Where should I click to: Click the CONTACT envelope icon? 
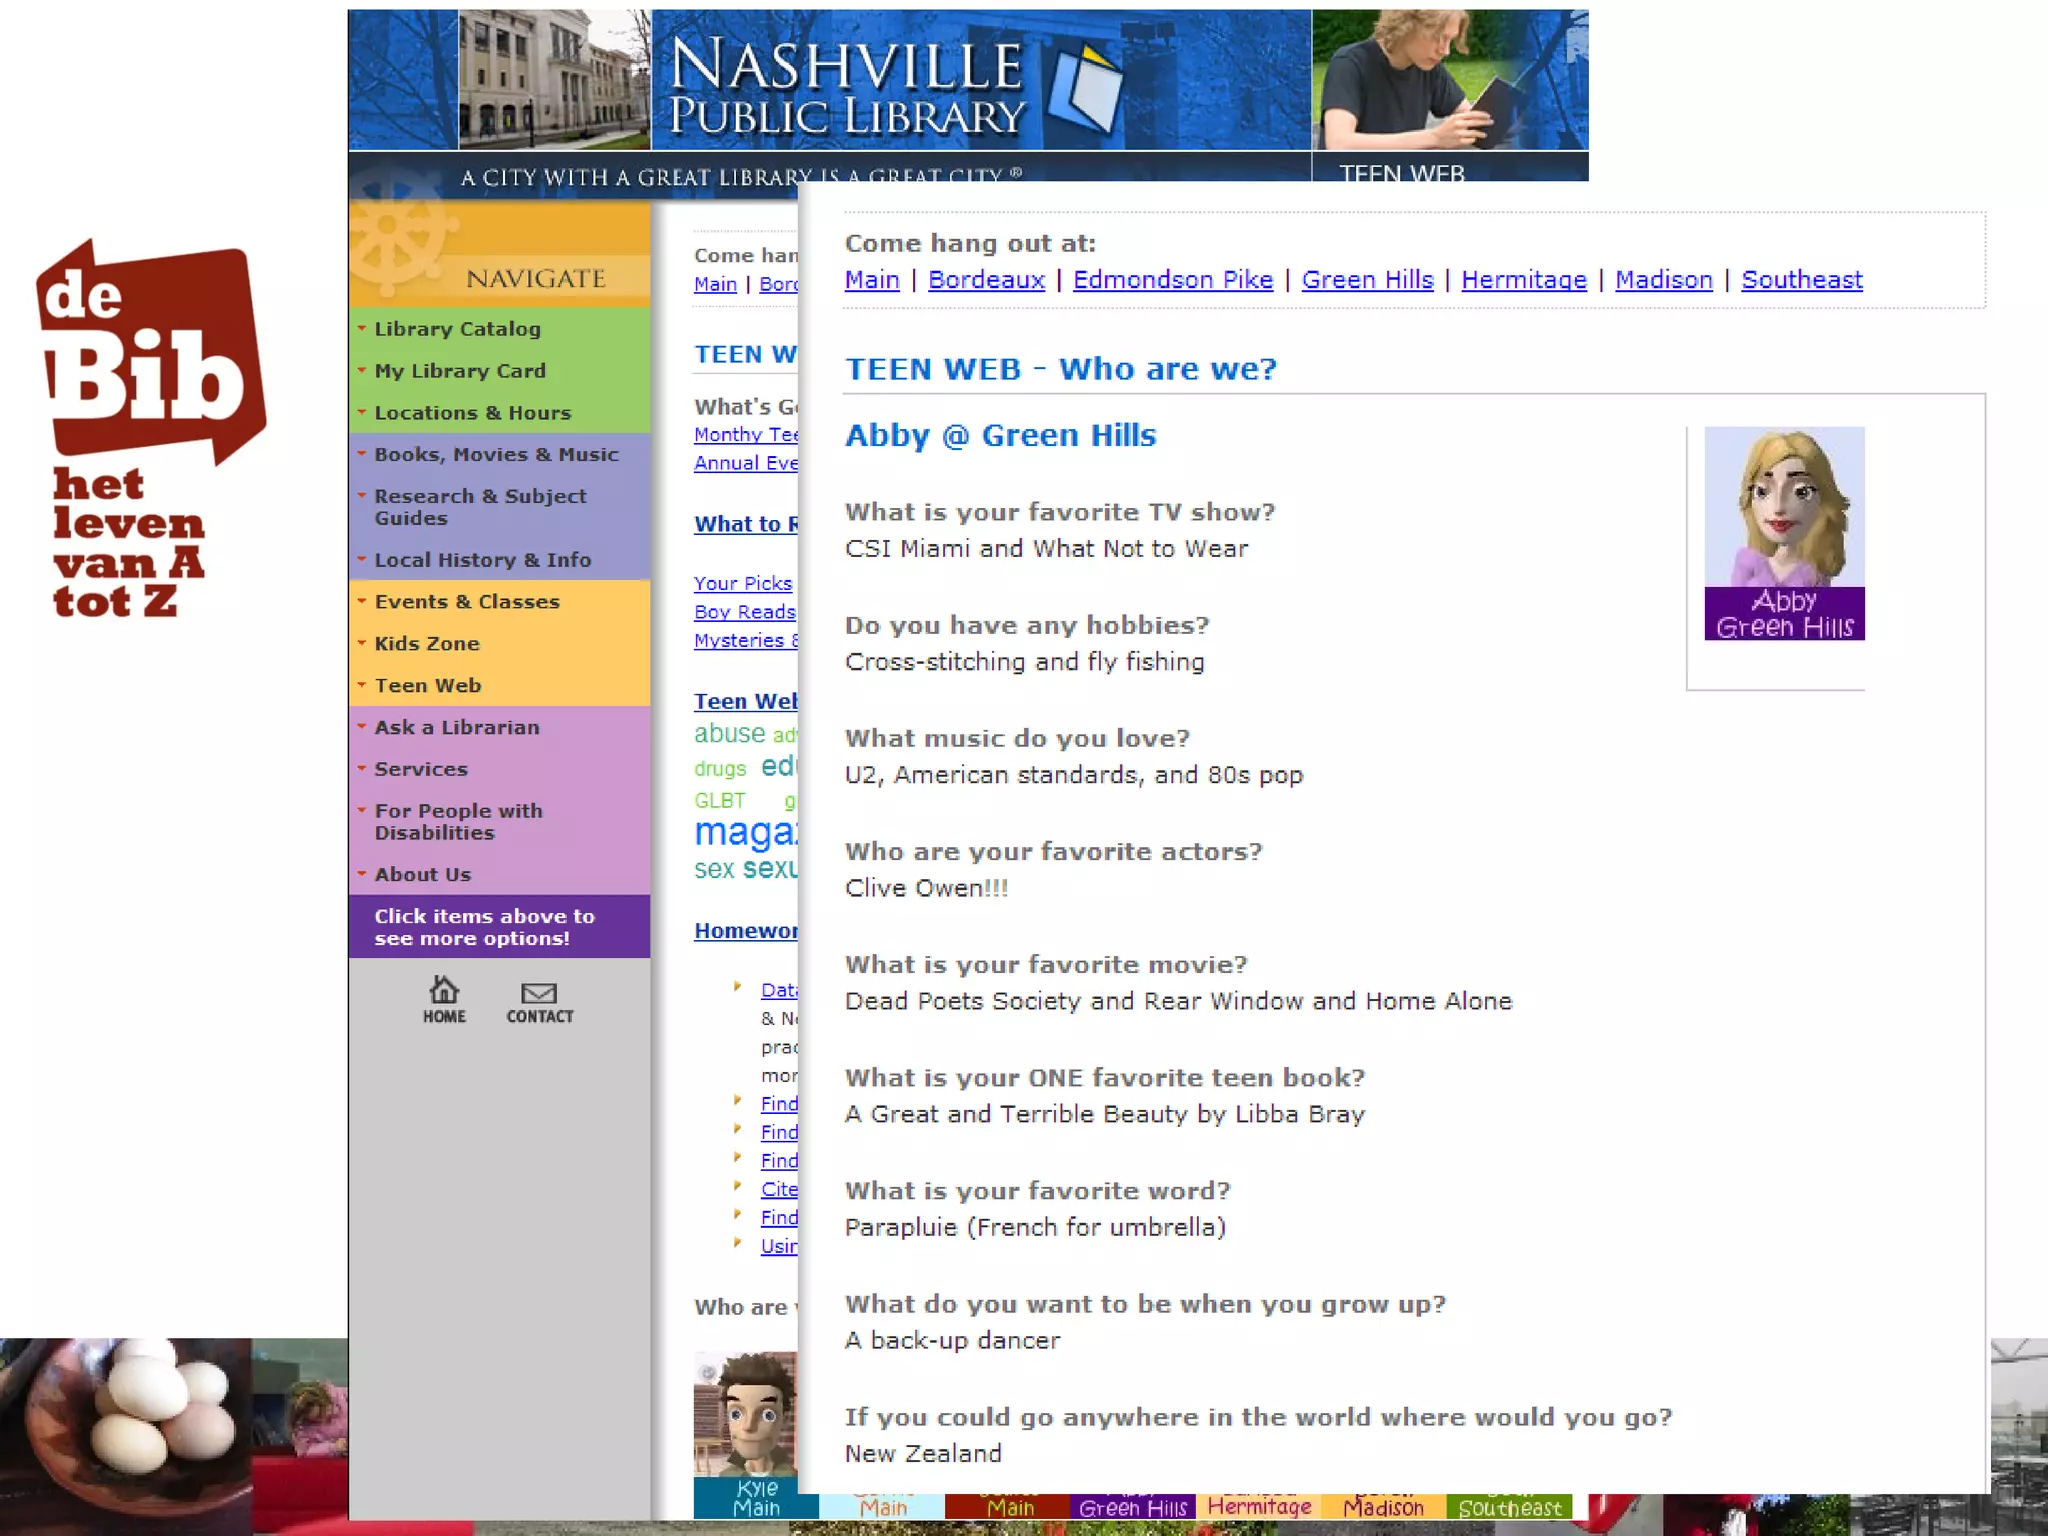click(540, 1002)
